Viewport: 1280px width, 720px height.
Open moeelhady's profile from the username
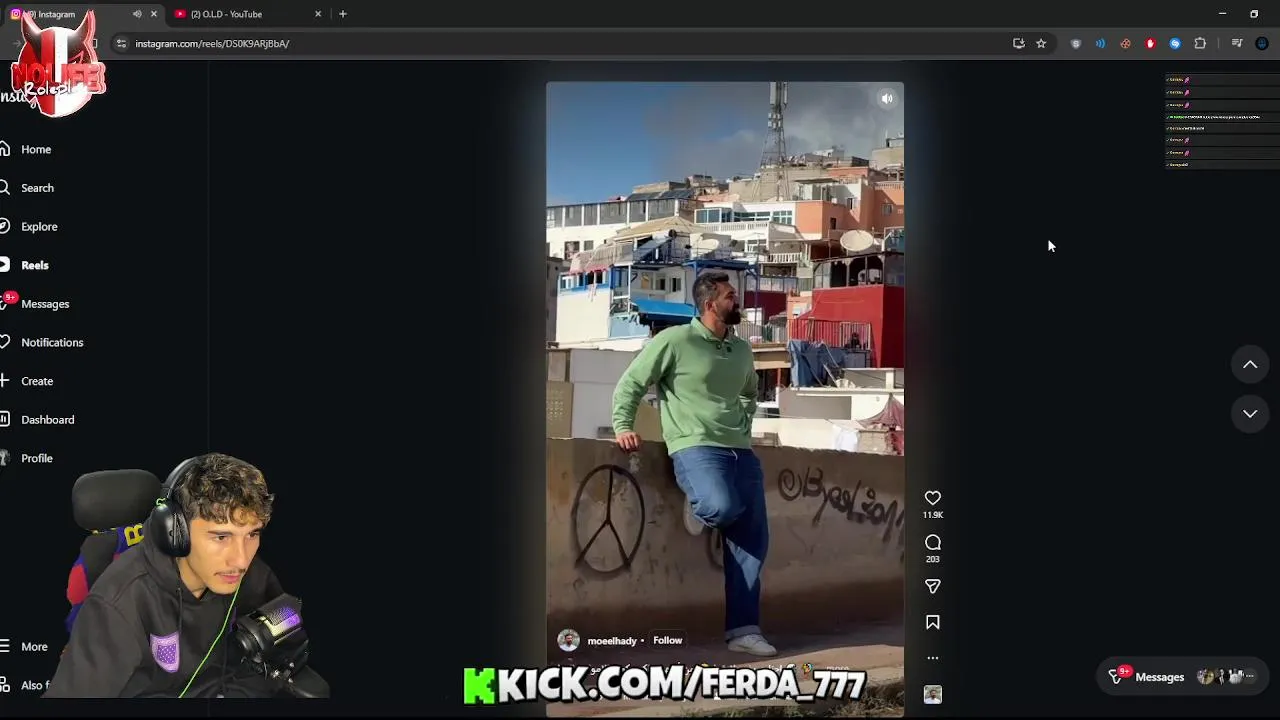click(x=612, y=641)
